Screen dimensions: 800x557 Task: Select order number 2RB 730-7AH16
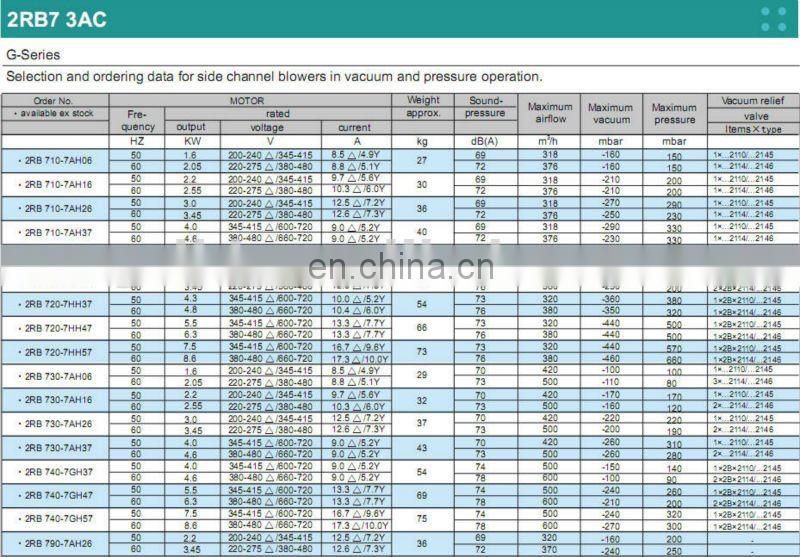tap(58, 400)
